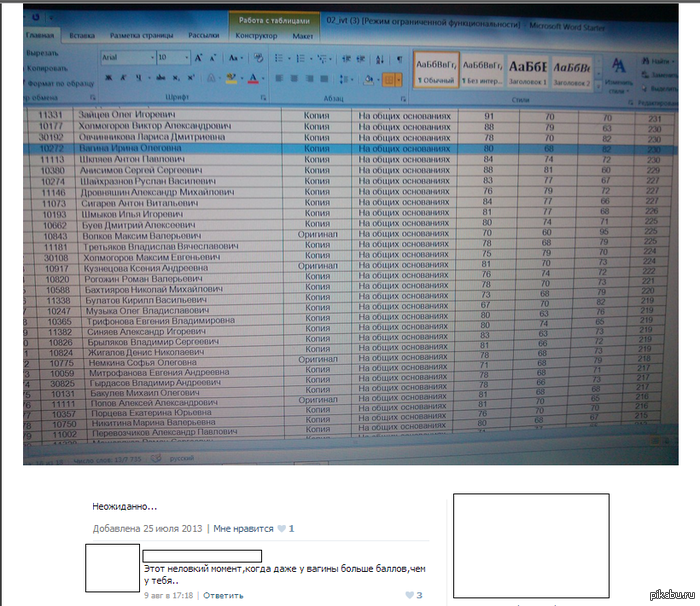700x606 pixels.
Task: Click the grow font size icon
Action: point(199,58)
